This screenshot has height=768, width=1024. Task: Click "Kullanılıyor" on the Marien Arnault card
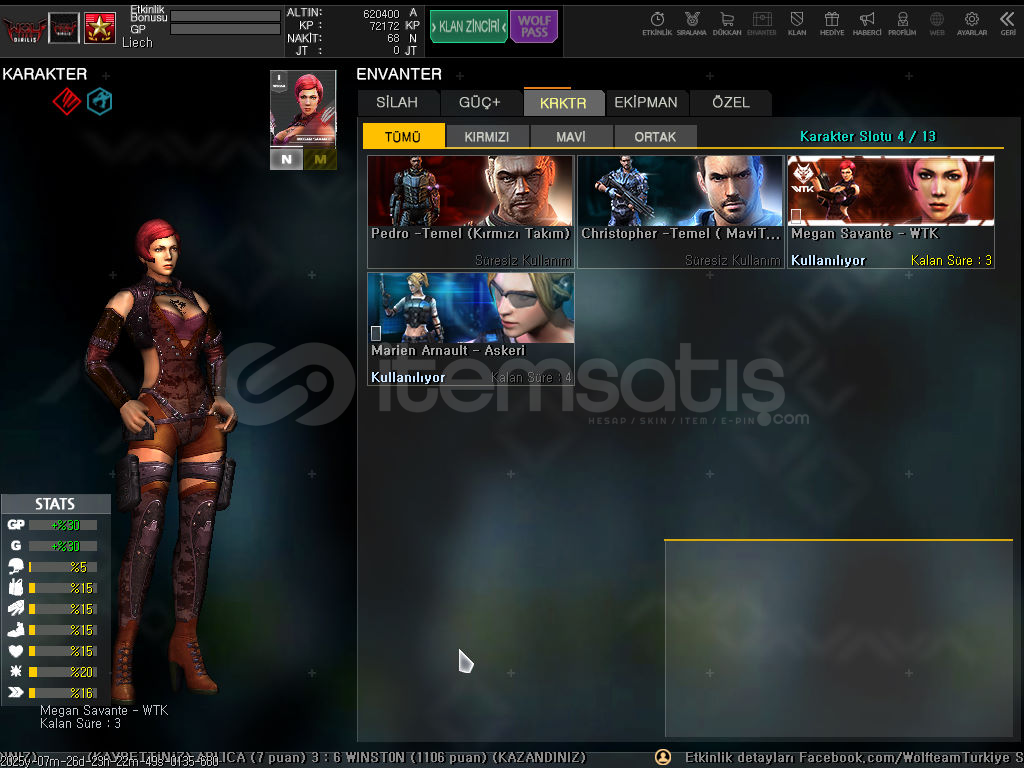click(x=408, y=377)
